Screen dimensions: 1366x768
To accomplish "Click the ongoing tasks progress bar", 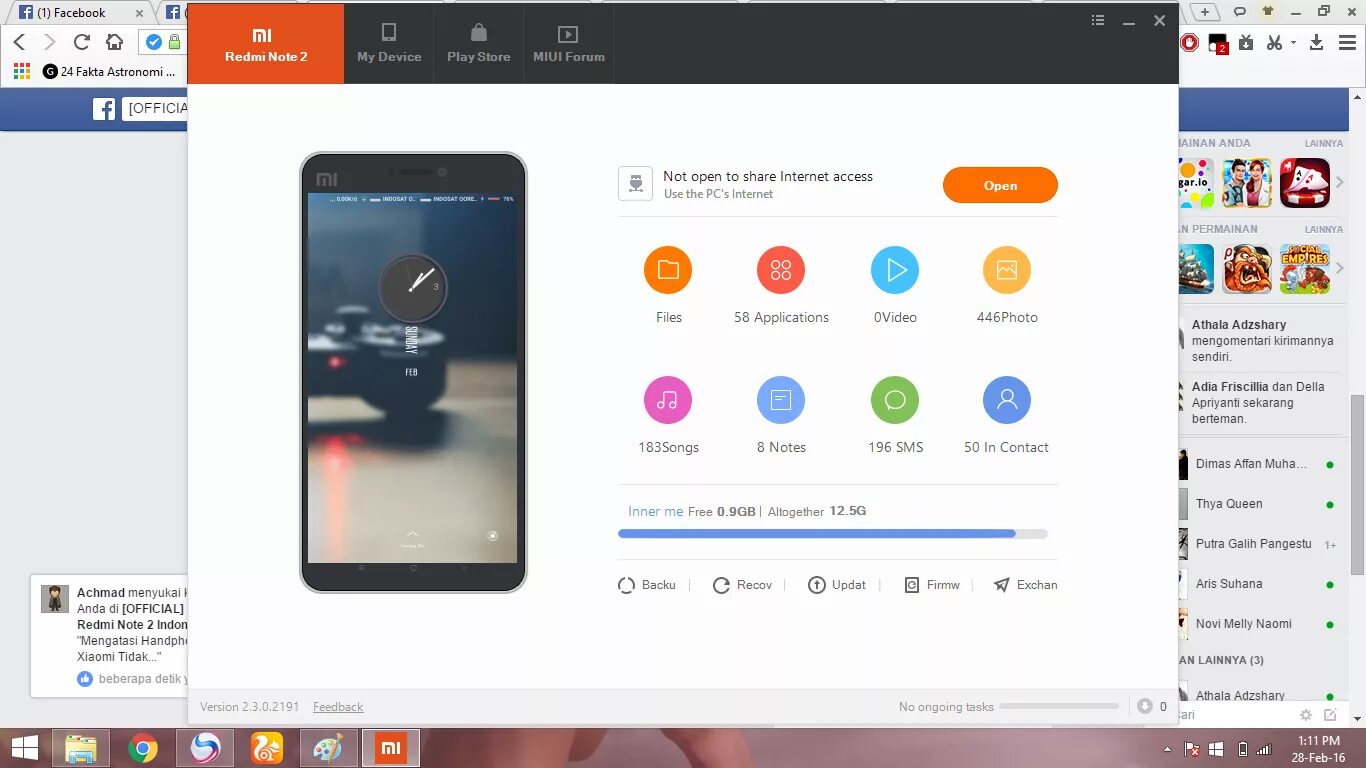I will click(x=1059, y=706).
